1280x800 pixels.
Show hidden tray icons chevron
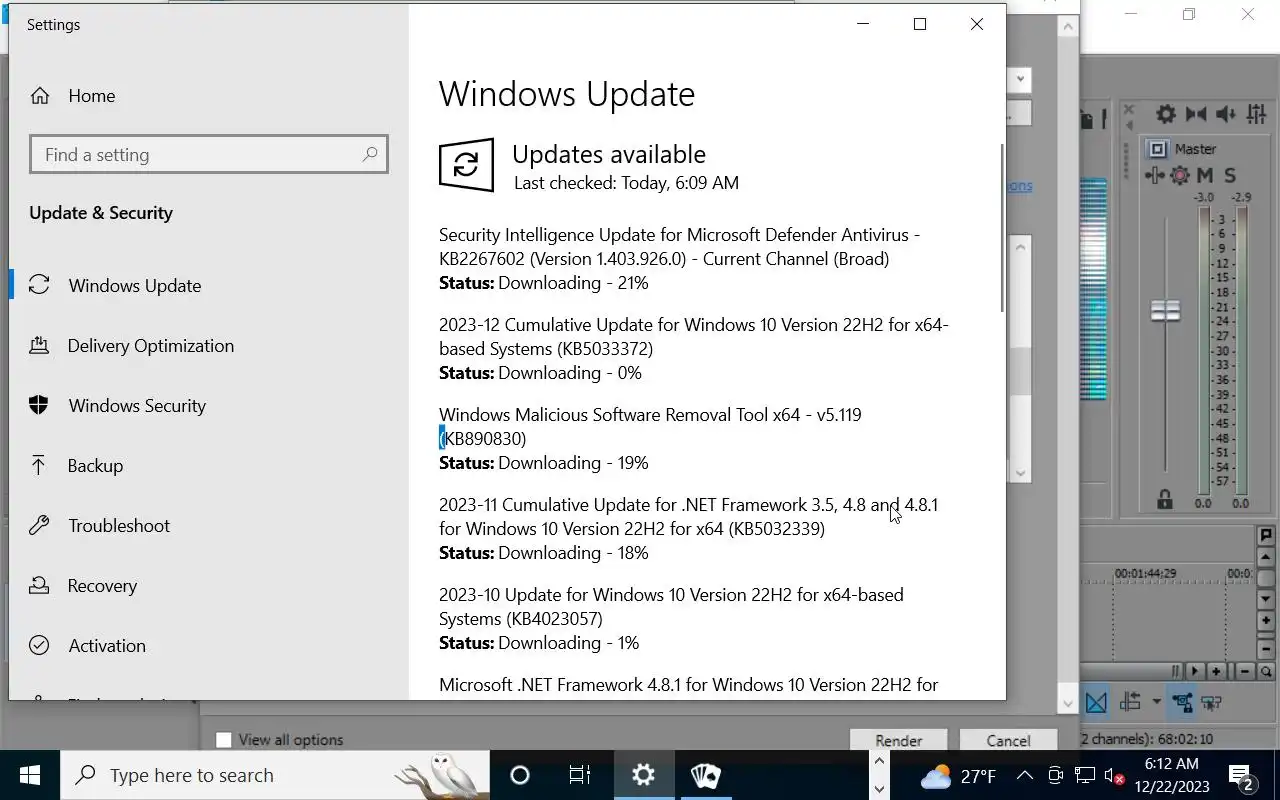point(1025,775)
